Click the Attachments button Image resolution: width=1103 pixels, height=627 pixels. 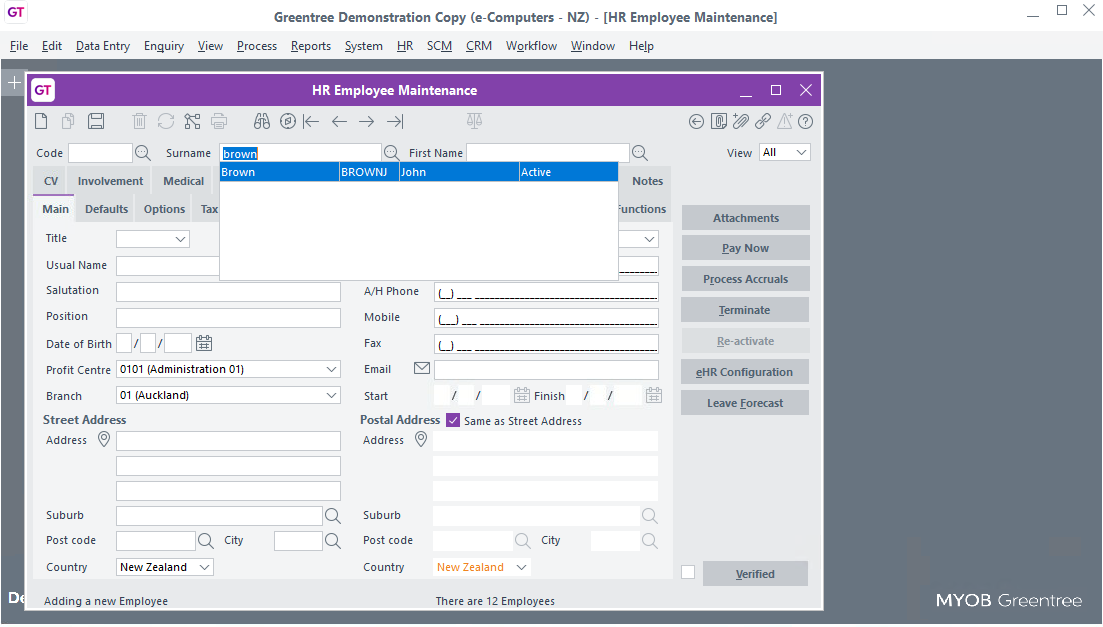746,218
